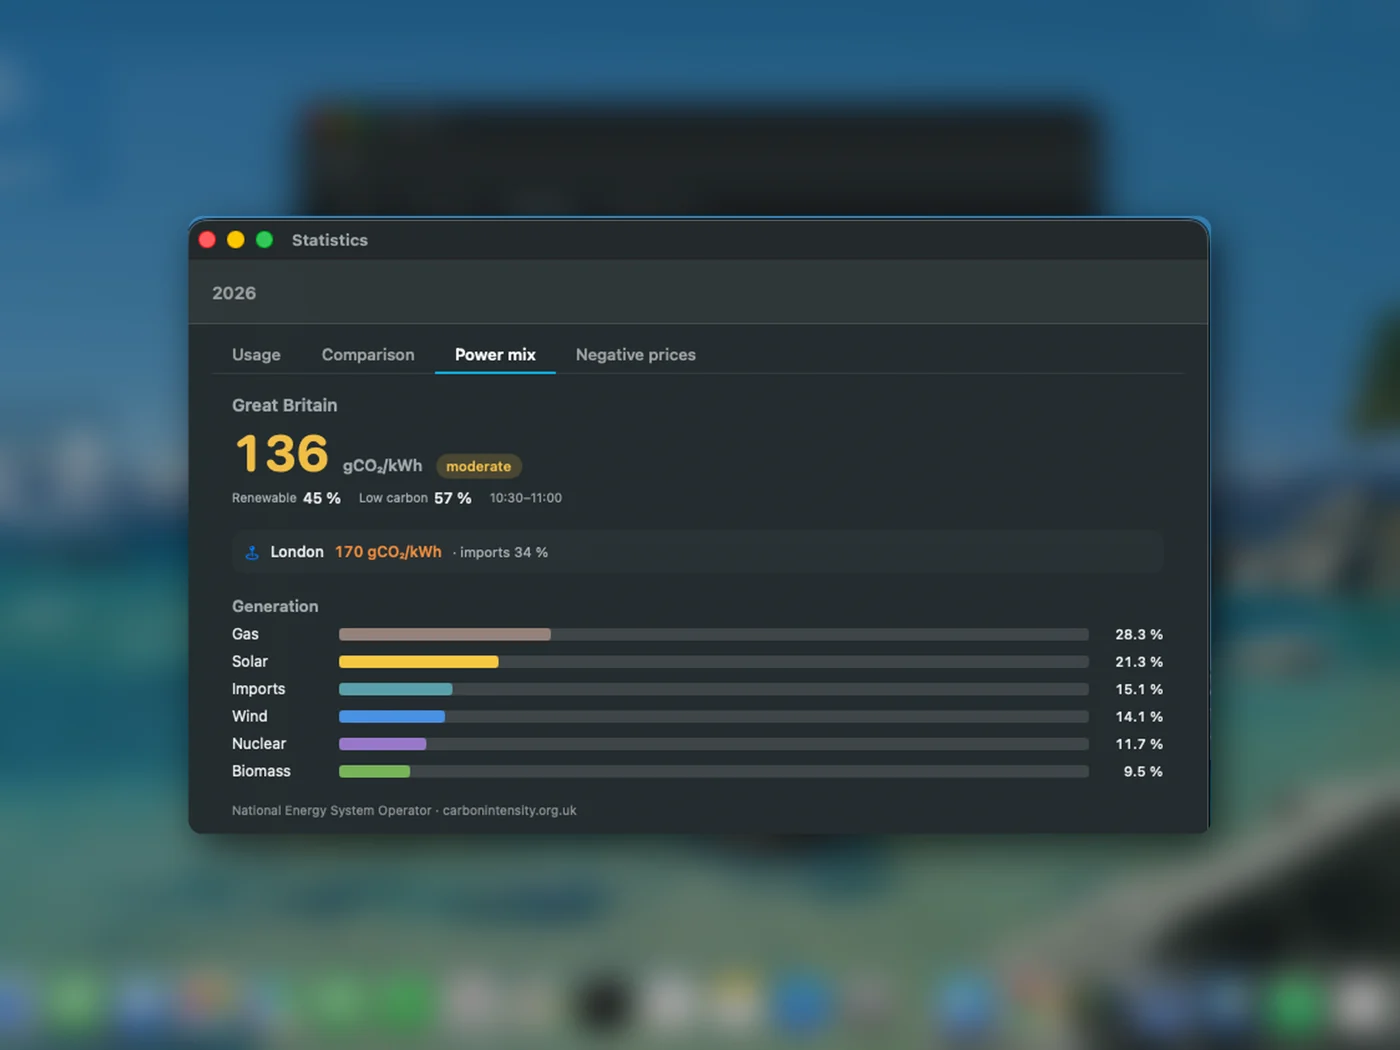Click the carbonintensity.org.uk source link
This screenshot has width=1400, height=1050.
pos(509,811)
